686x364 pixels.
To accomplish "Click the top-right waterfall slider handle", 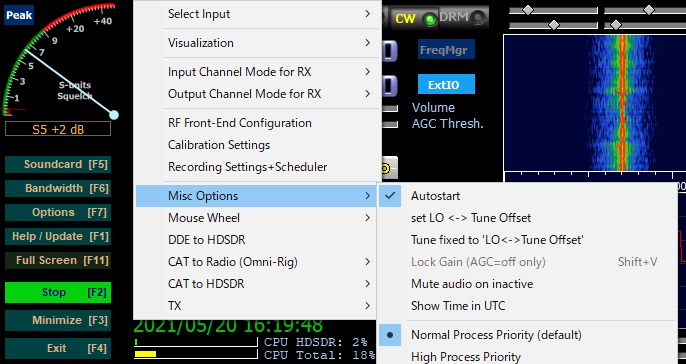I will click(649, 10).
